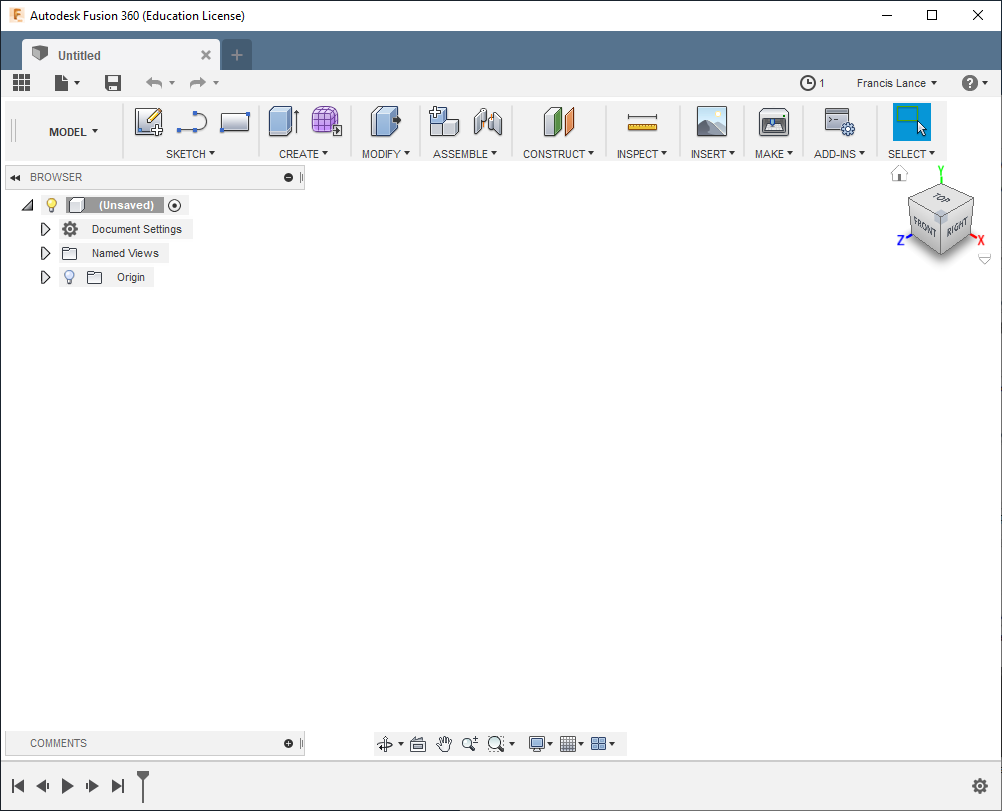Open the Francis Lance account dropdown
Image resolution: width=1002 pixels, height=811 pixels.
(897, 83)
